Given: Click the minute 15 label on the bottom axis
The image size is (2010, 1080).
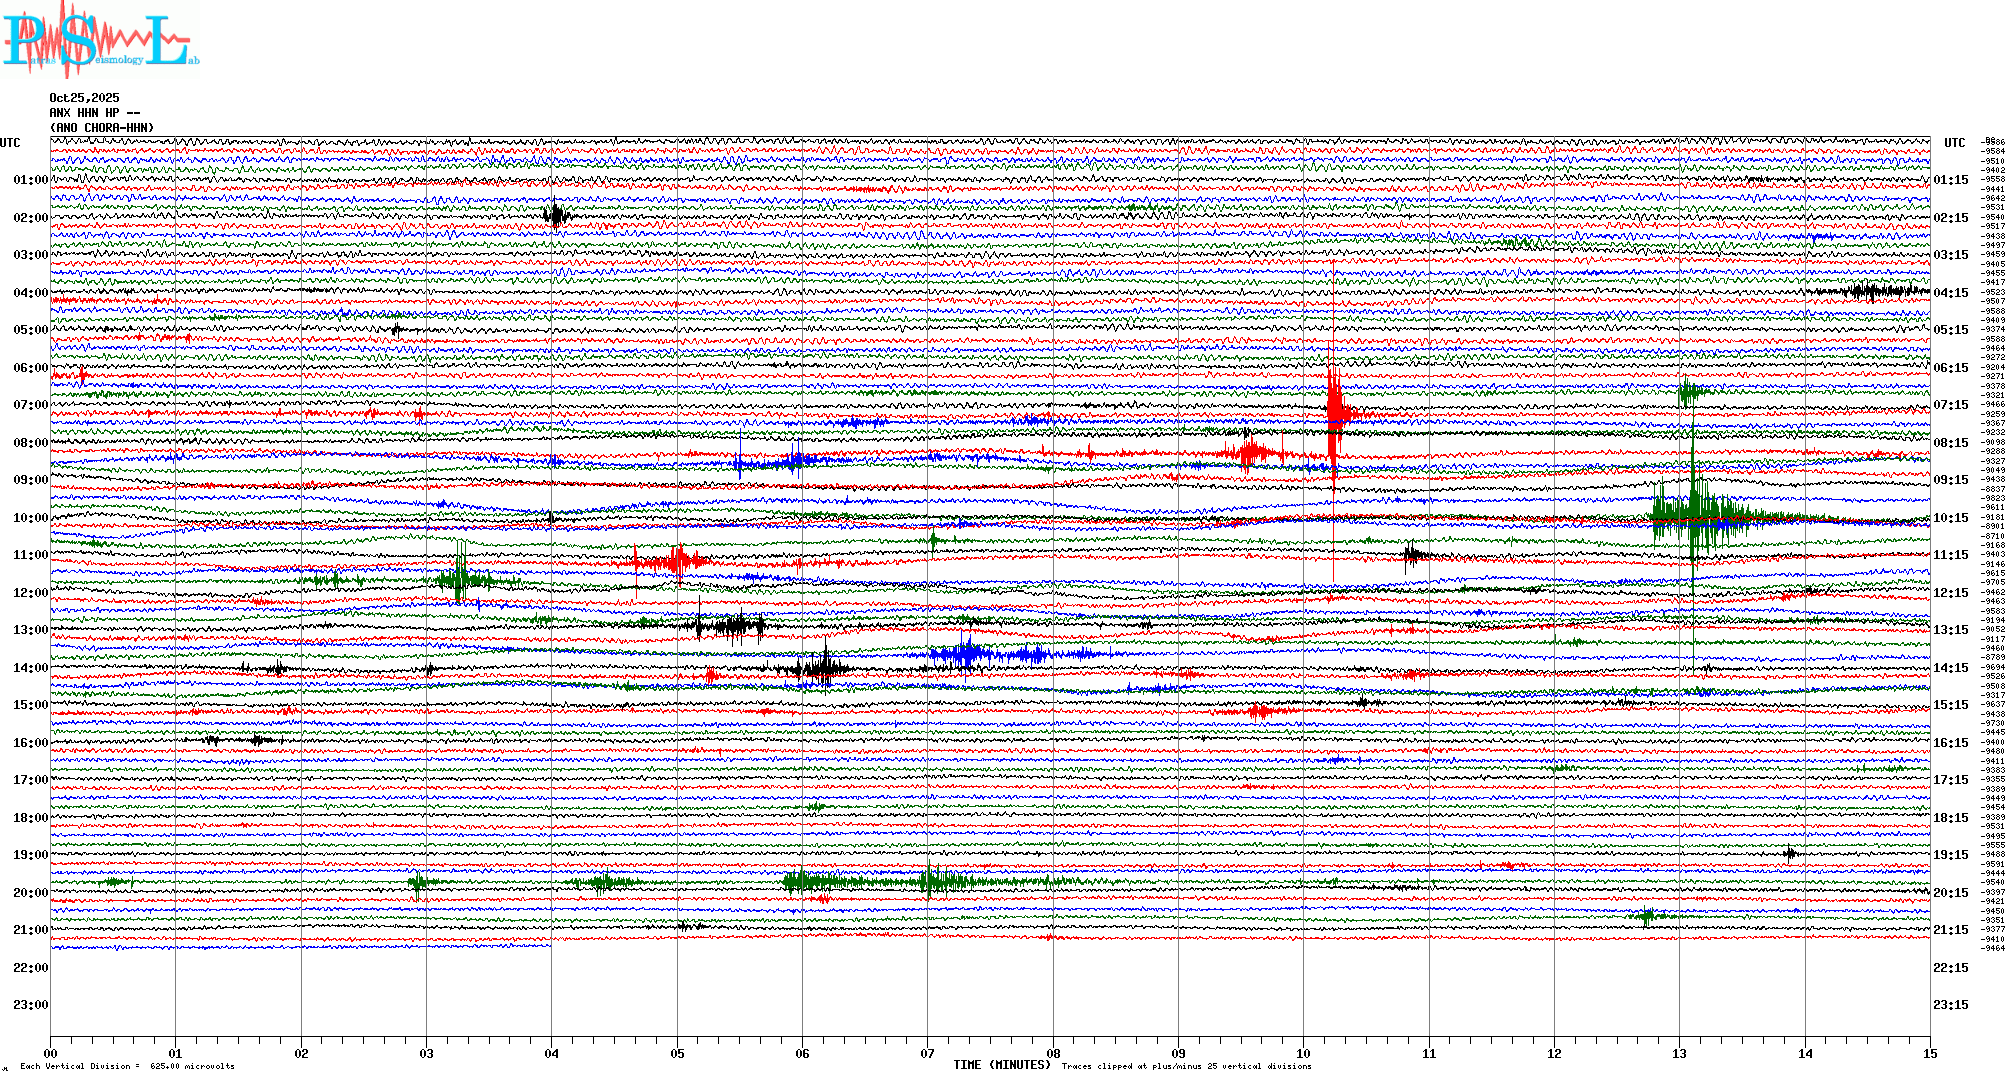Looking at the screenshot, I should 1929,1053.
